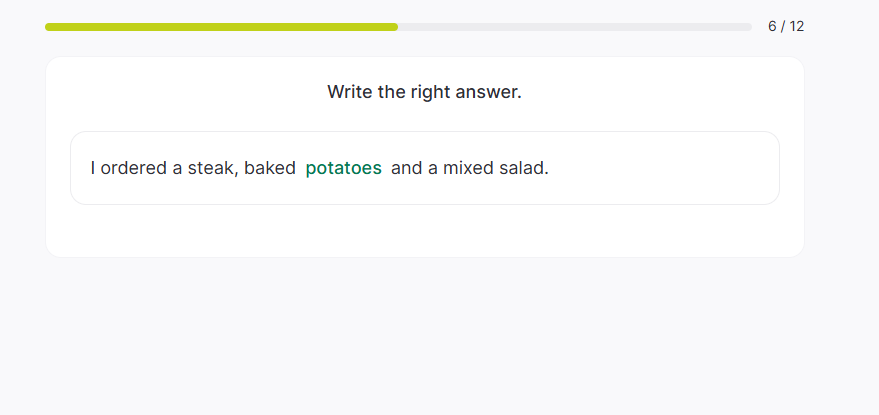Image resolution: width=879 pixels, height=415 pixels.
Task: Select the green answer word "potatoes"
Action: 343,168
